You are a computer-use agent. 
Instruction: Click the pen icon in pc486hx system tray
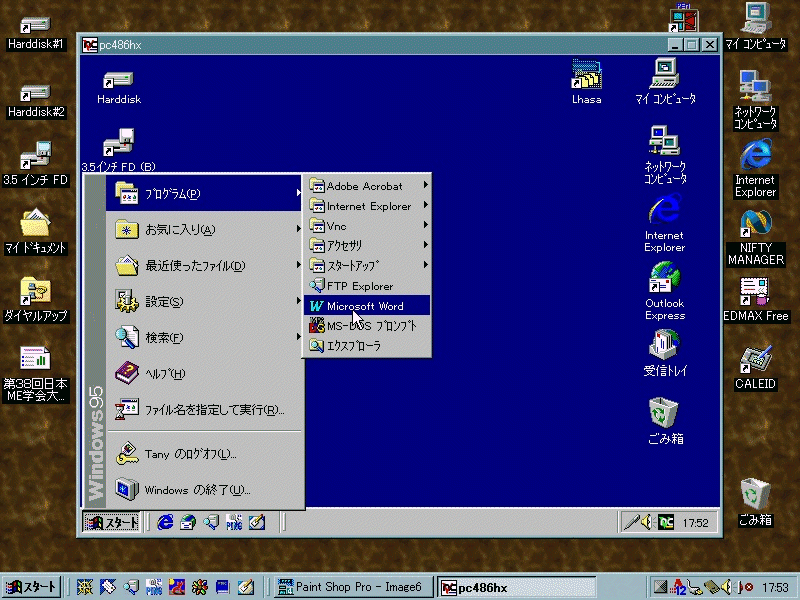(631, 522)
